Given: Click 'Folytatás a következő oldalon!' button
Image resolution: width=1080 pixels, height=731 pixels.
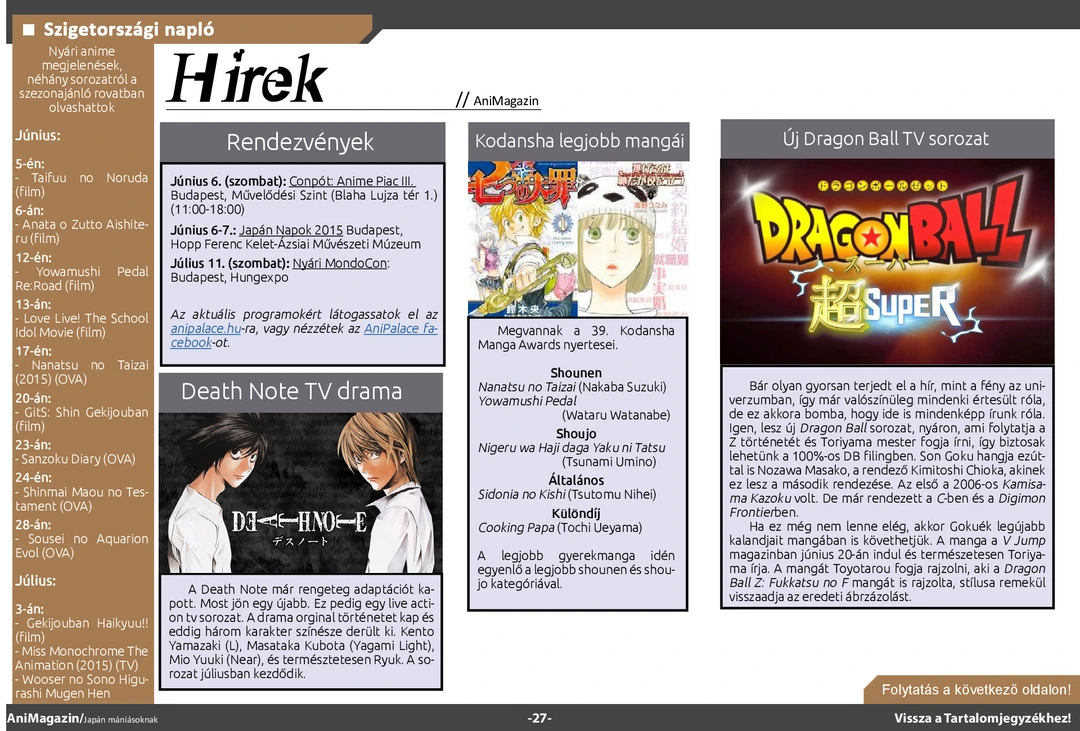Looking at the screenshot, I should pyautogui.click(x=975, y=690).
